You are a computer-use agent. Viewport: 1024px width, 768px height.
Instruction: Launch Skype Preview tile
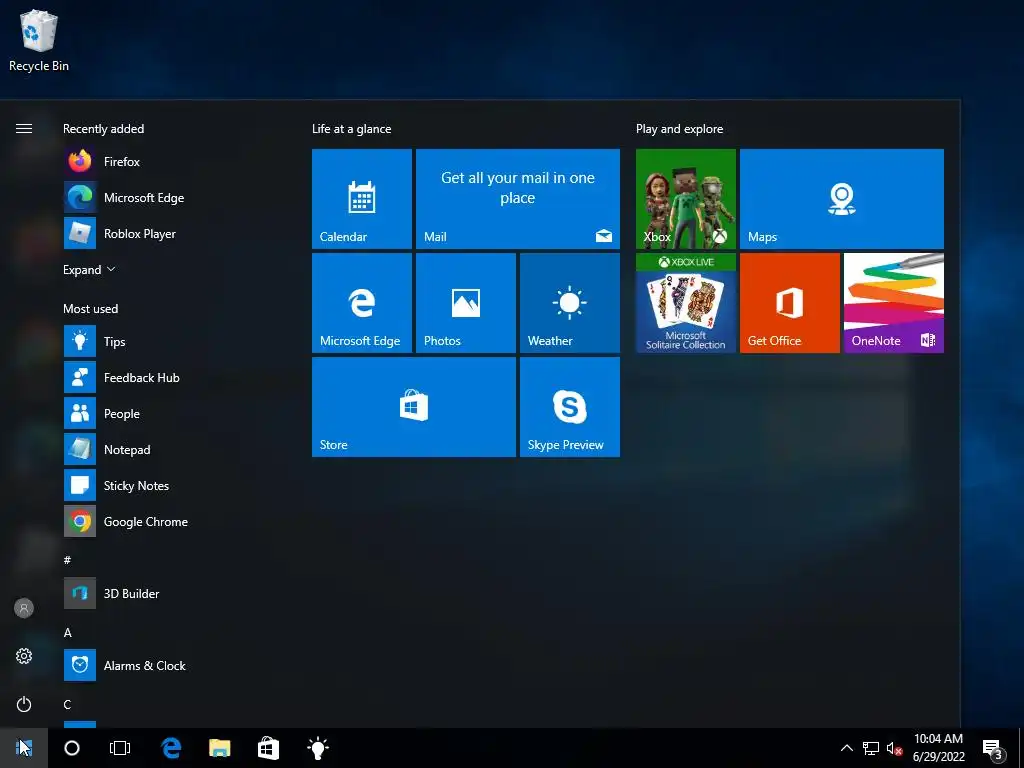[x=569, y=407]
